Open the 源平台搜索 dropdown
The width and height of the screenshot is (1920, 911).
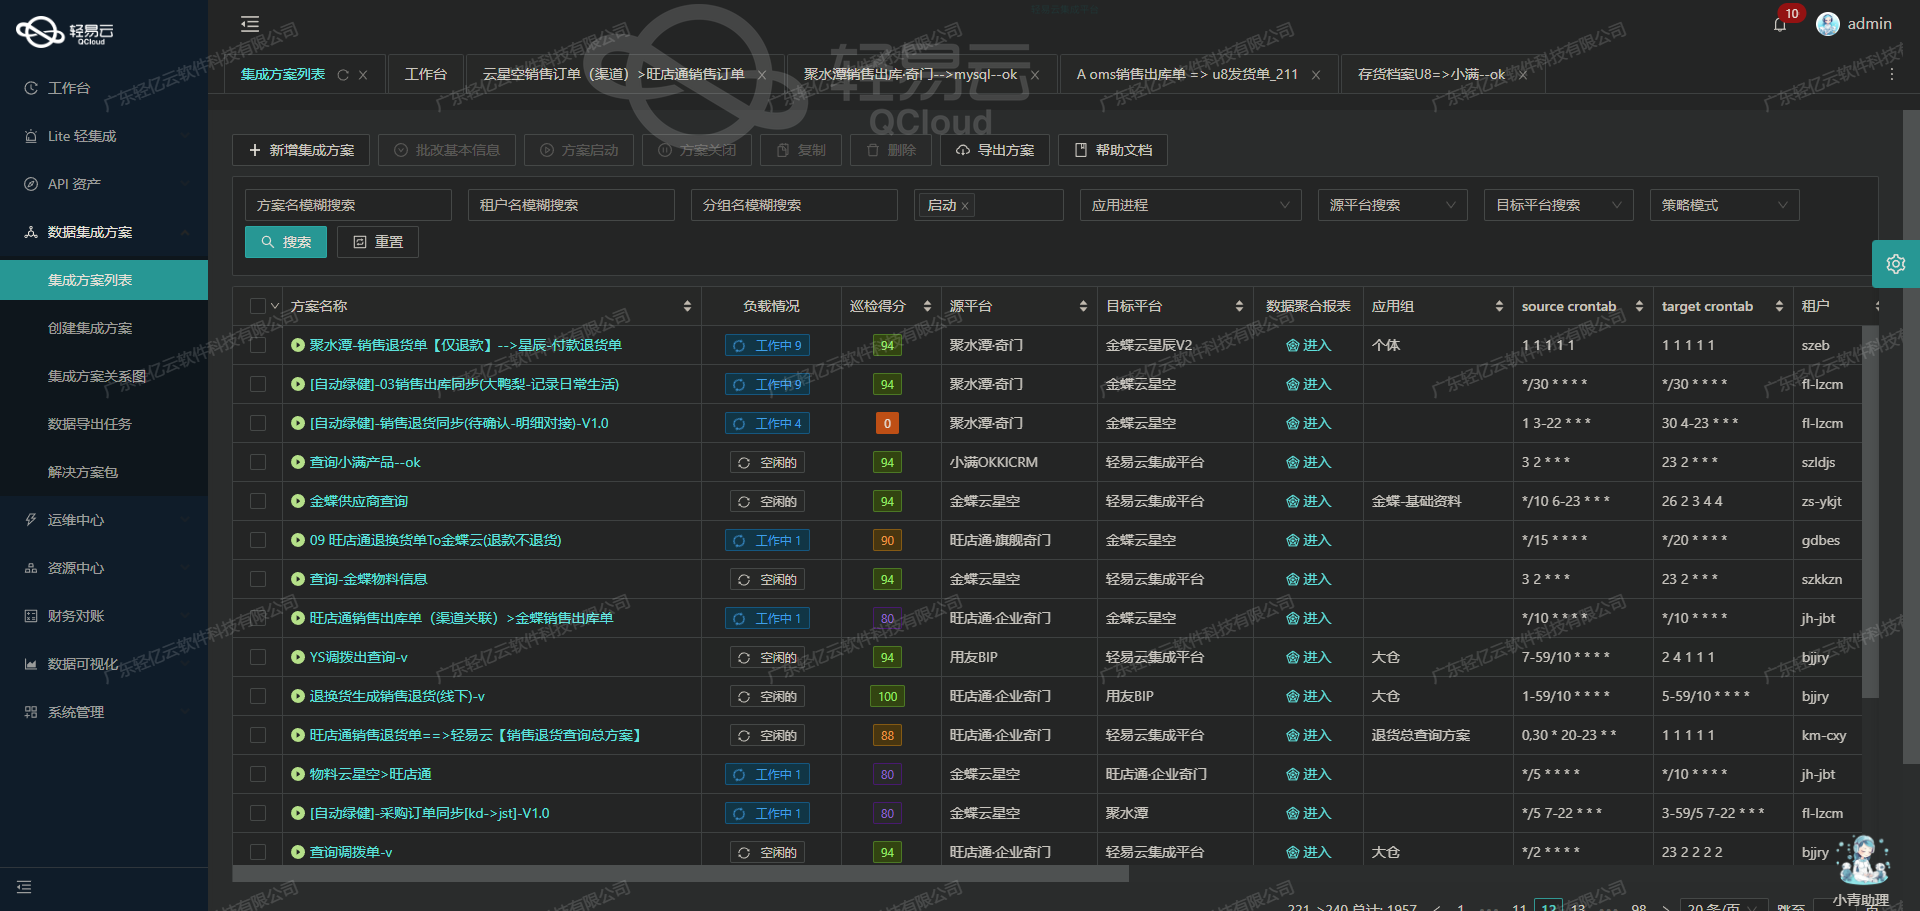coord(1392,205)
